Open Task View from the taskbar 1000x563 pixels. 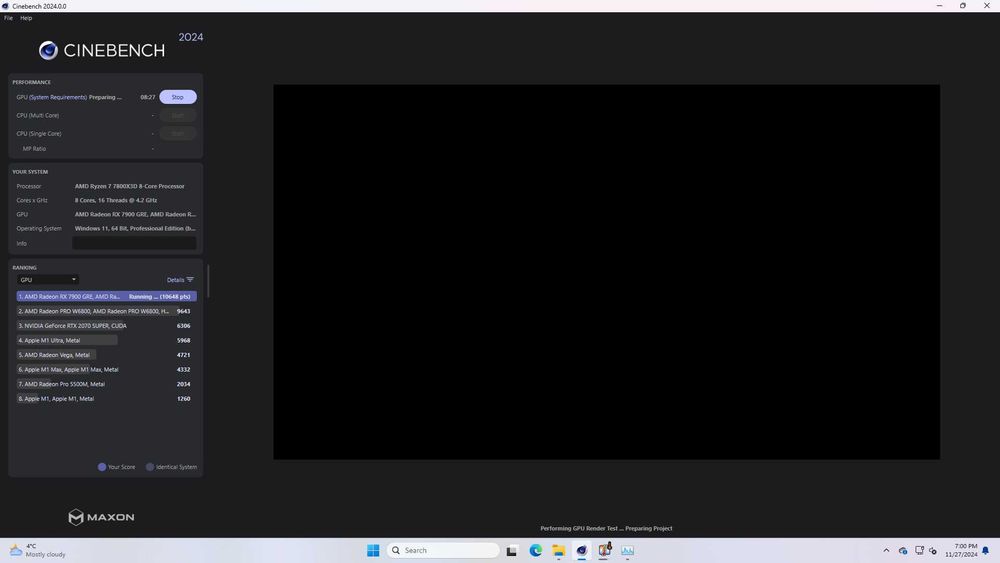click(x=511, y=551)
